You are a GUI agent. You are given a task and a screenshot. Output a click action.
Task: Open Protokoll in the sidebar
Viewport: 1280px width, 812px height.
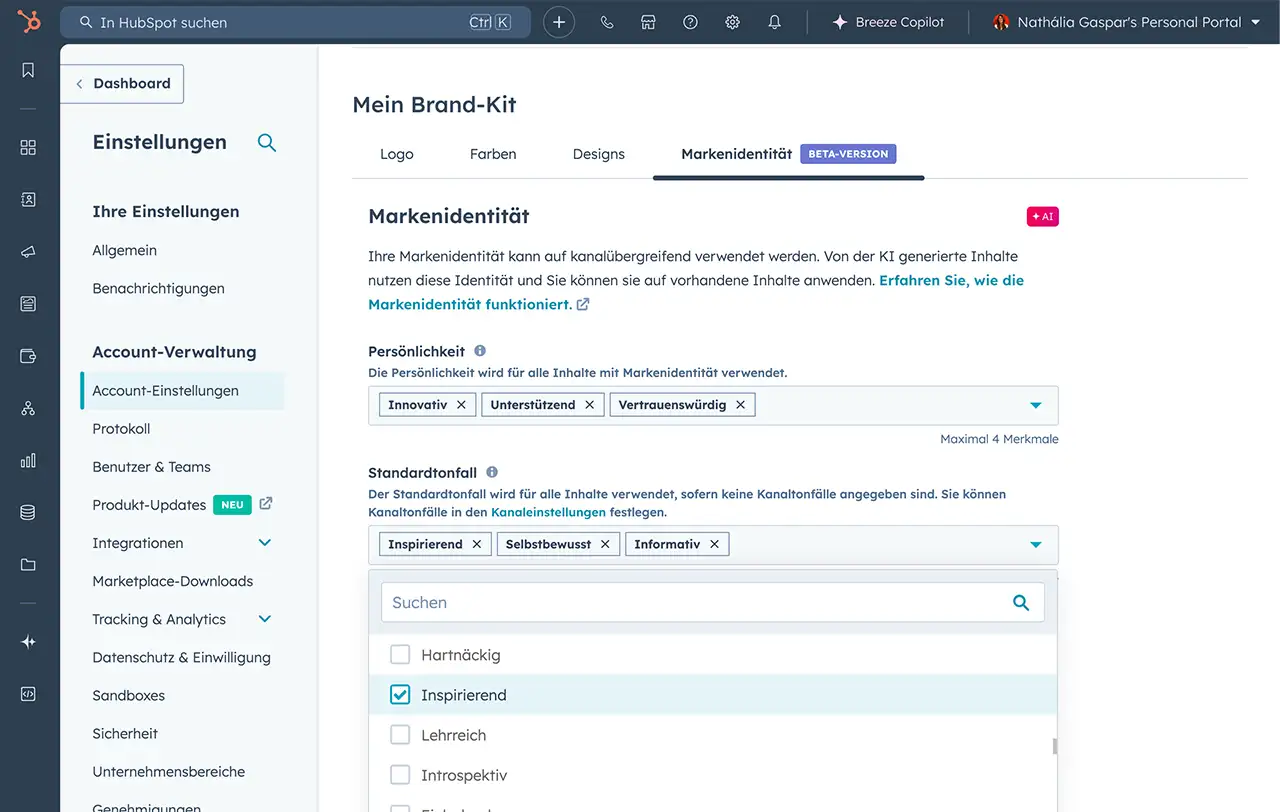121,428
